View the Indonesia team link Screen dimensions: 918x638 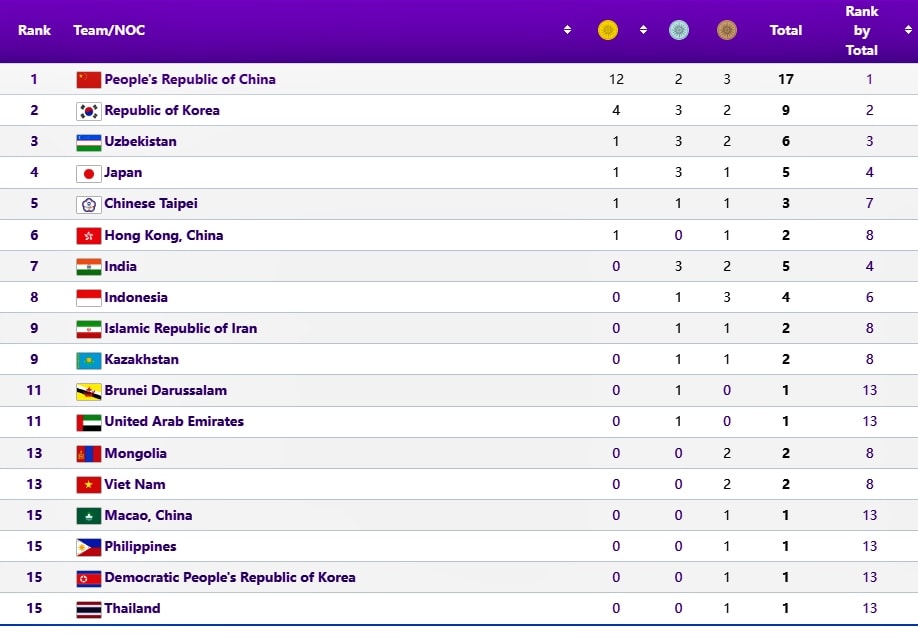point(136,297)
